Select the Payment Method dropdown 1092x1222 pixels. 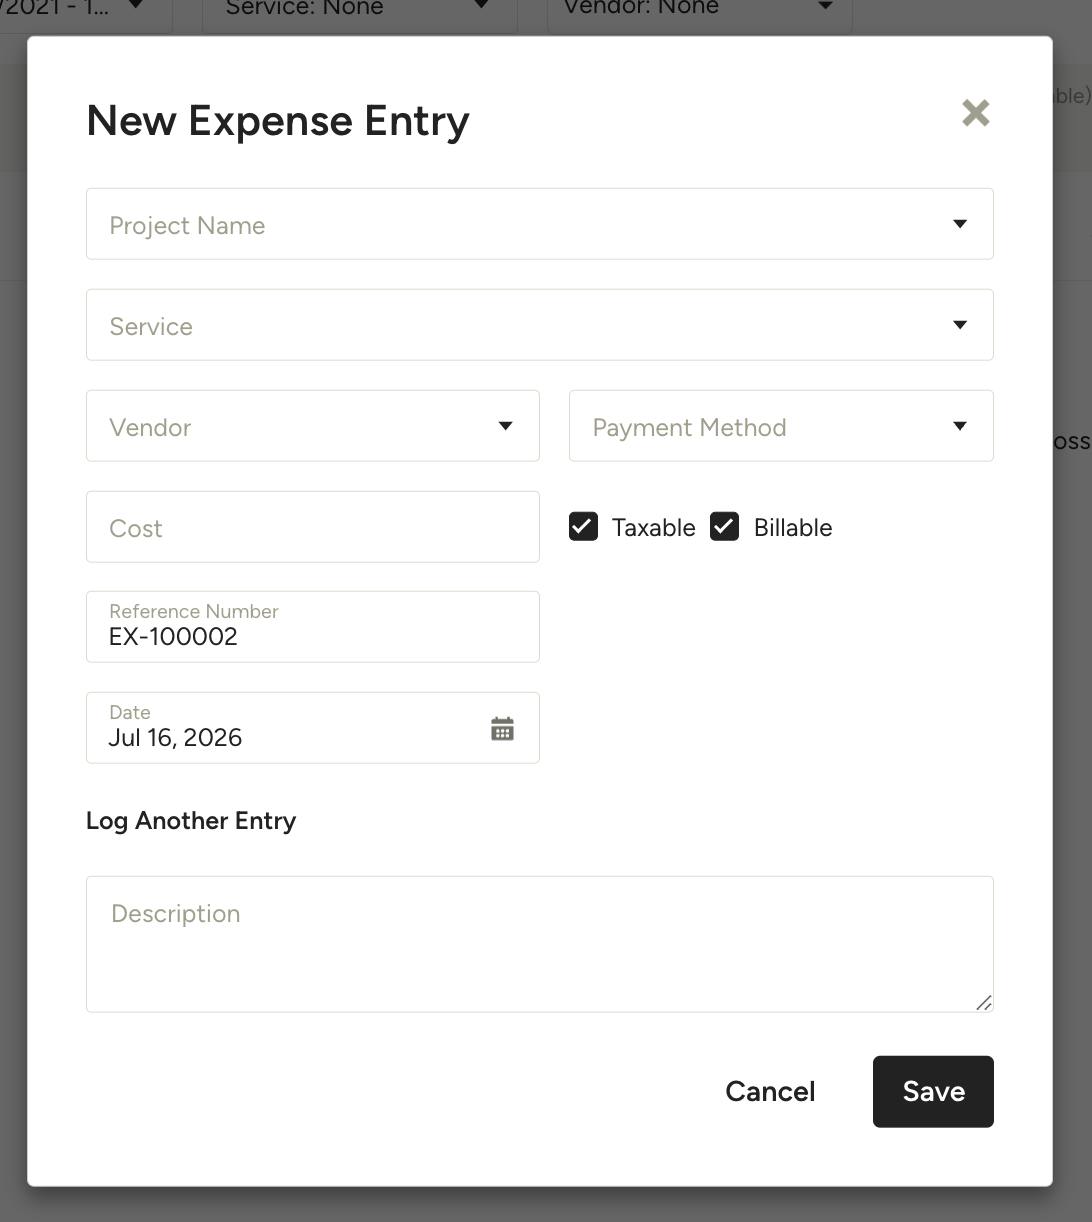[x=781, y=426]
